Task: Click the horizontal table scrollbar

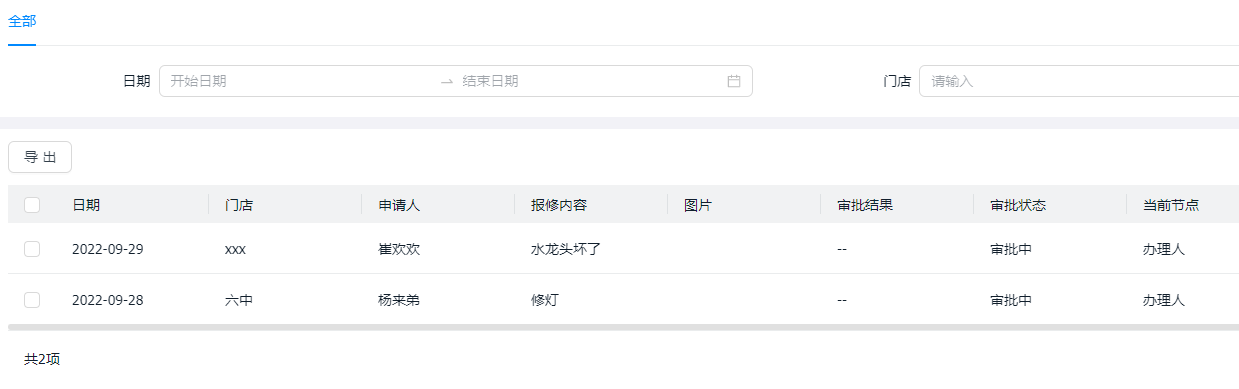Action: pos(623,327)
